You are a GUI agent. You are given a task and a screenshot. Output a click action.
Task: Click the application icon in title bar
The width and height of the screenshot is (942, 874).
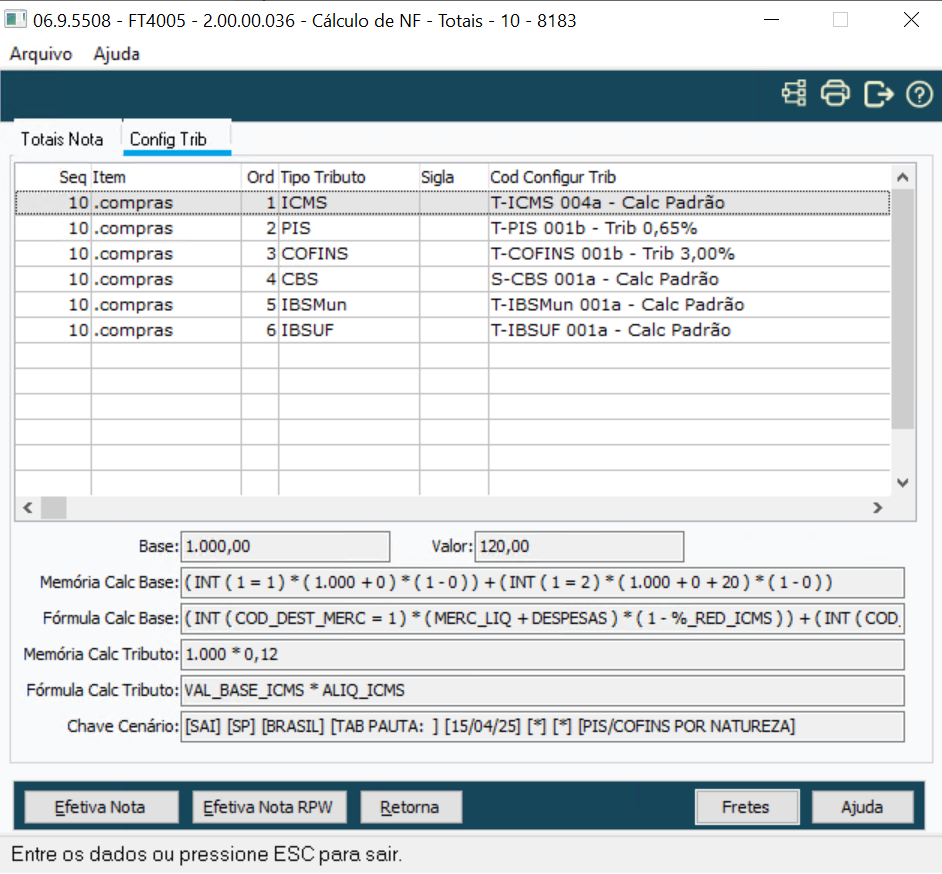tap(16, 20)
